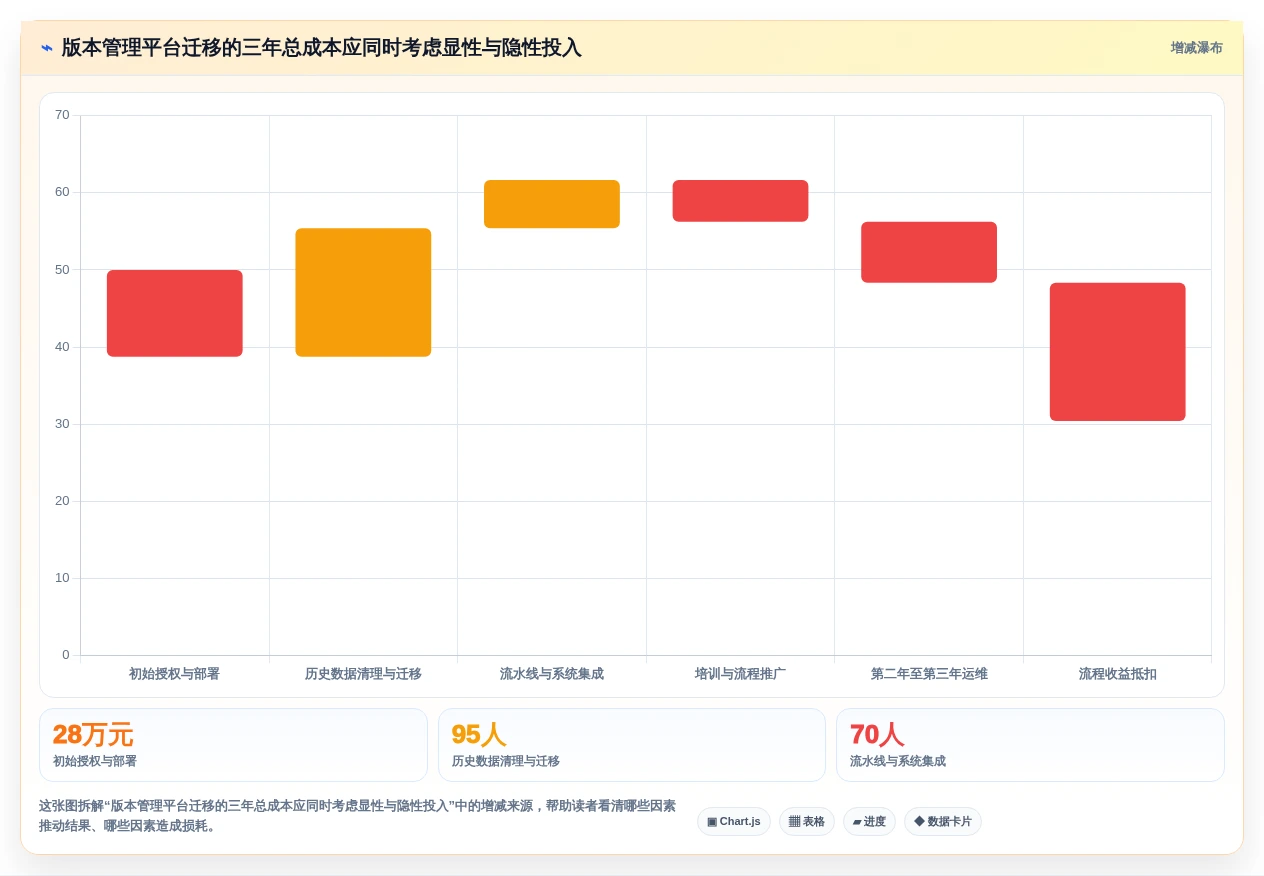
Task: Select the 流水线与系统集成 orange bar
Action: point(552,204)
